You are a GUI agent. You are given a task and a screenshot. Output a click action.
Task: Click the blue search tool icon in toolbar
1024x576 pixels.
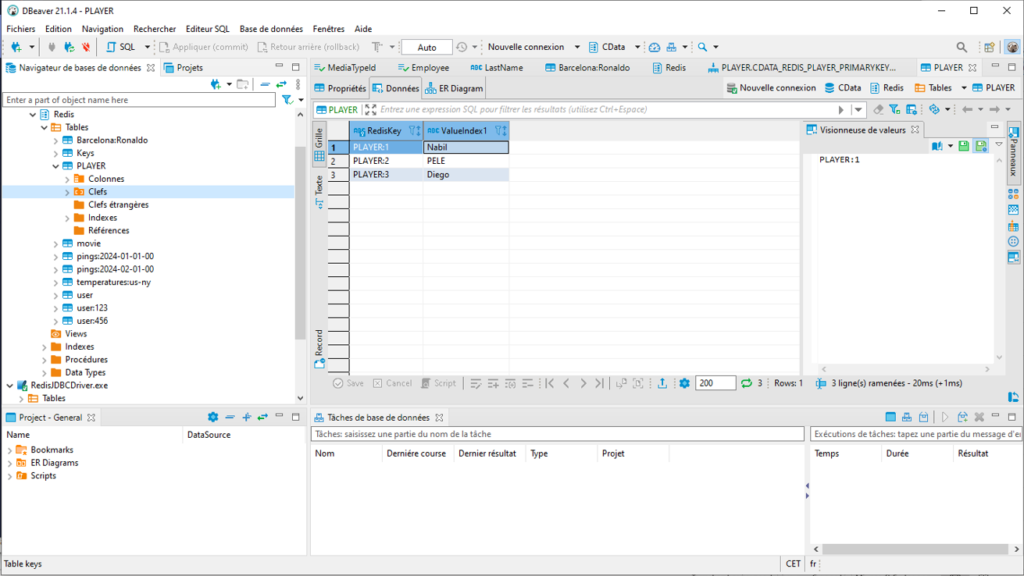[702, 47]
